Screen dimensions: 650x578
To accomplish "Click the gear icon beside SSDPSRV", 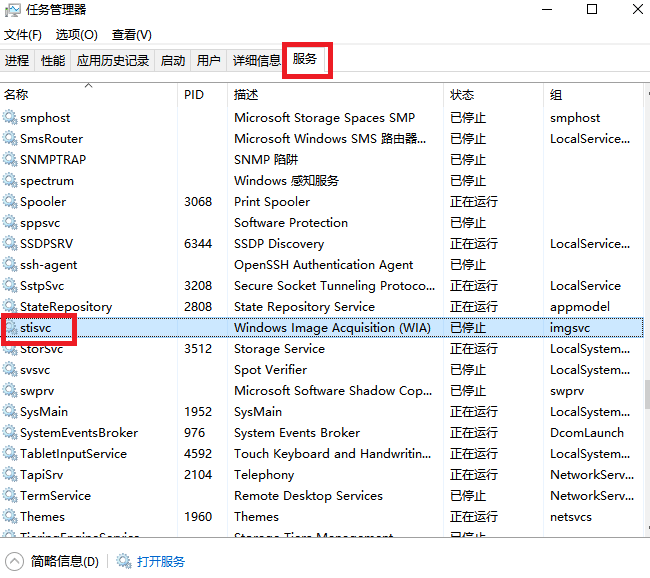I will pos(10,243).
